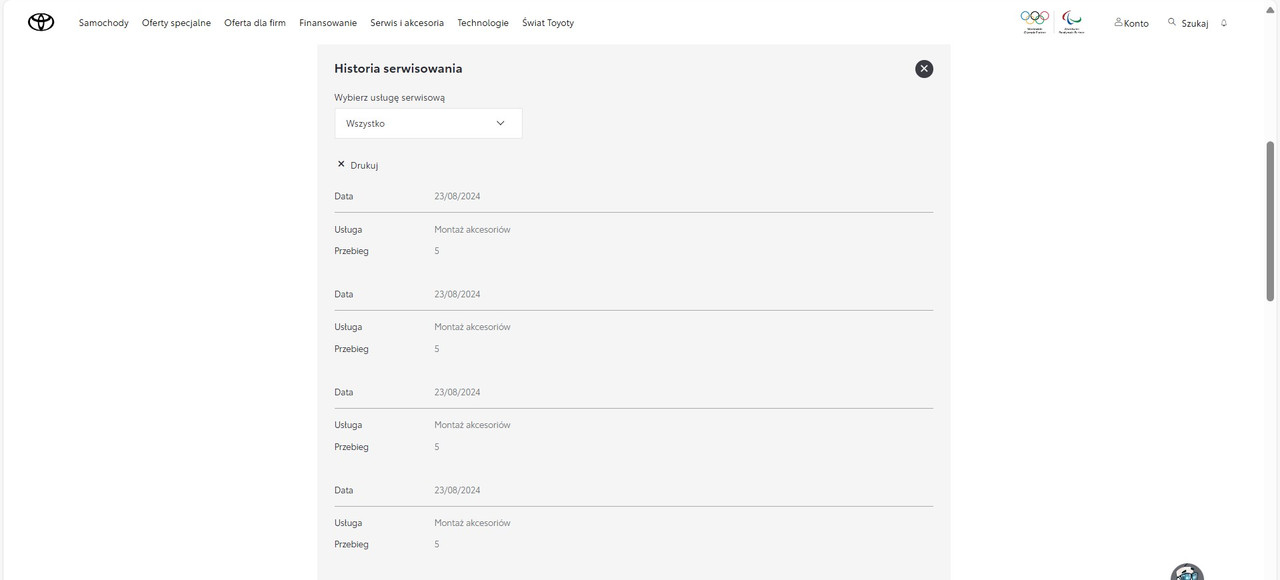This screenshot has height=580, width=1280.
Task: Click the Olympic rings logo
Action: [x=1035, y=22]
